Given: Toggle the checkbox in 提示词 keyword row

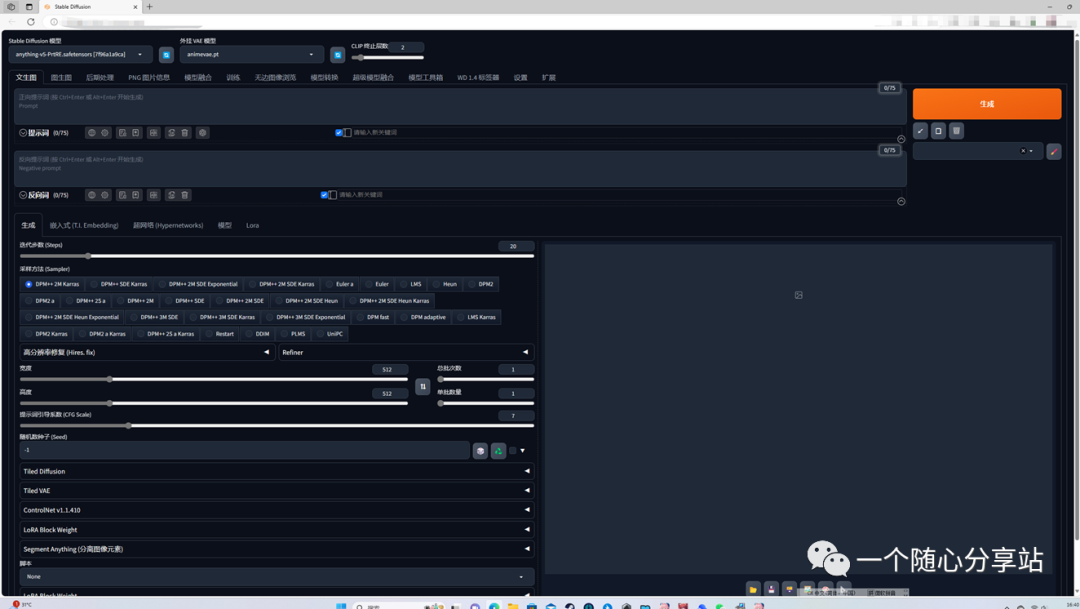Looking at the screenshot, I should (x=338, y=133).
